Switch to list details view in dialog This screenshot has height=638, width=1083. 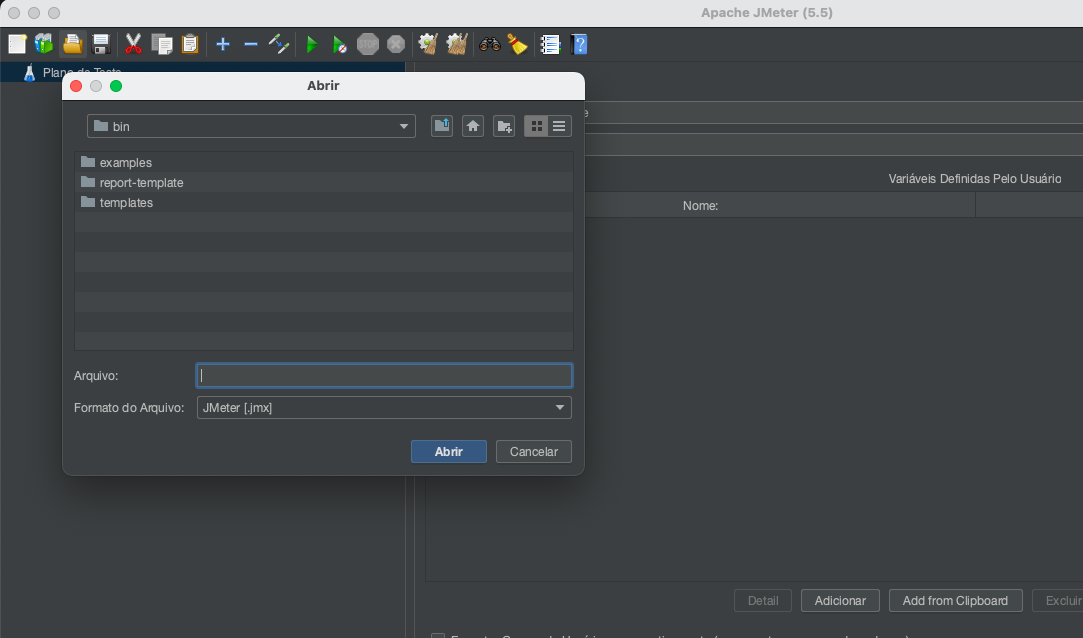tap(559, 126)
